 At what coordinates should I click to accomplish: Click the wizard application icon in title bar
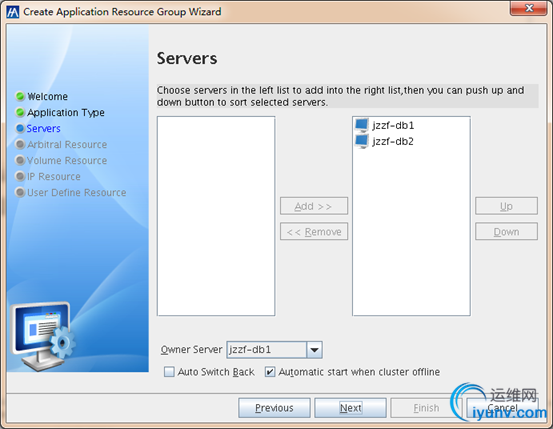13,12
